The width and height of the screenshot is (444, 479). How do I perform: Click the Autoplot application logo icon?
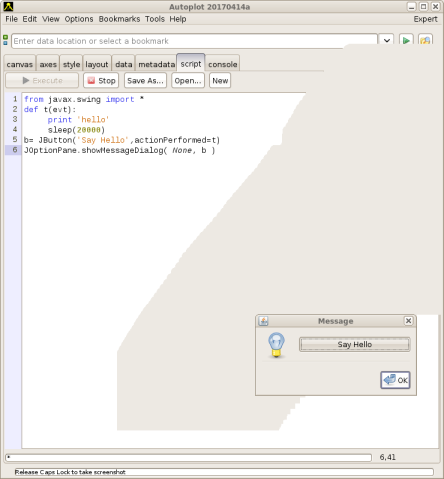(8, 6)
